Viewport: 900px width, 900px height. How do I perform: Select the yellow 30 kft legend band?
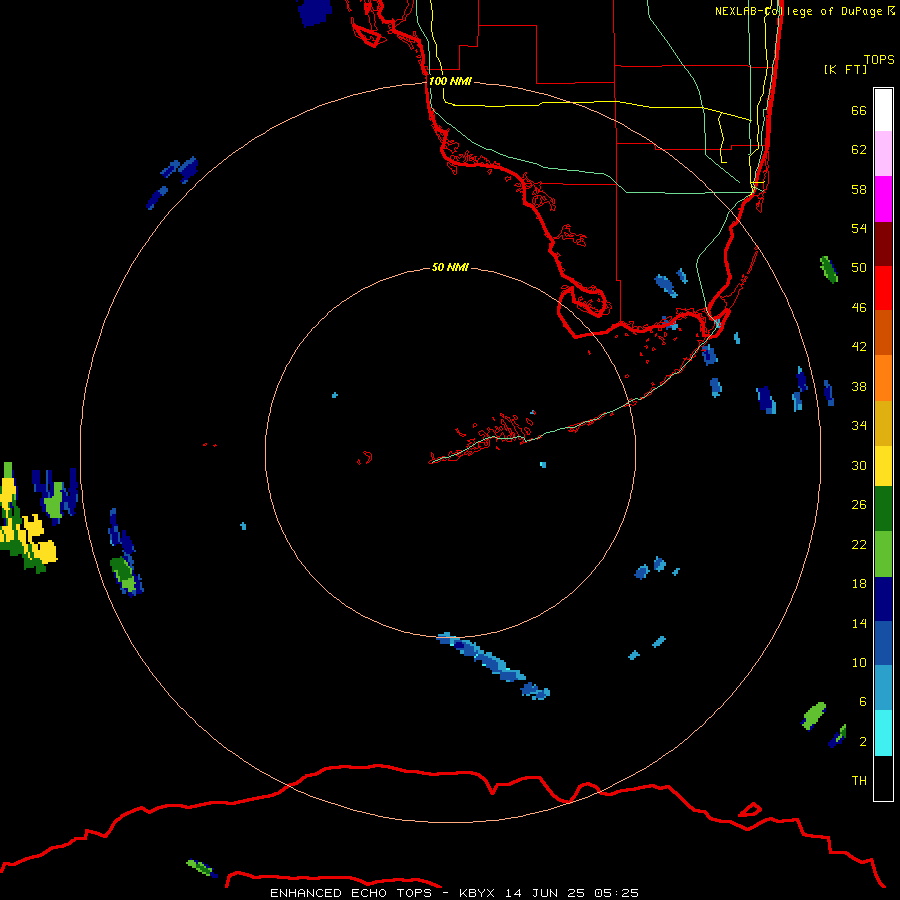click(x=883, y=466)
